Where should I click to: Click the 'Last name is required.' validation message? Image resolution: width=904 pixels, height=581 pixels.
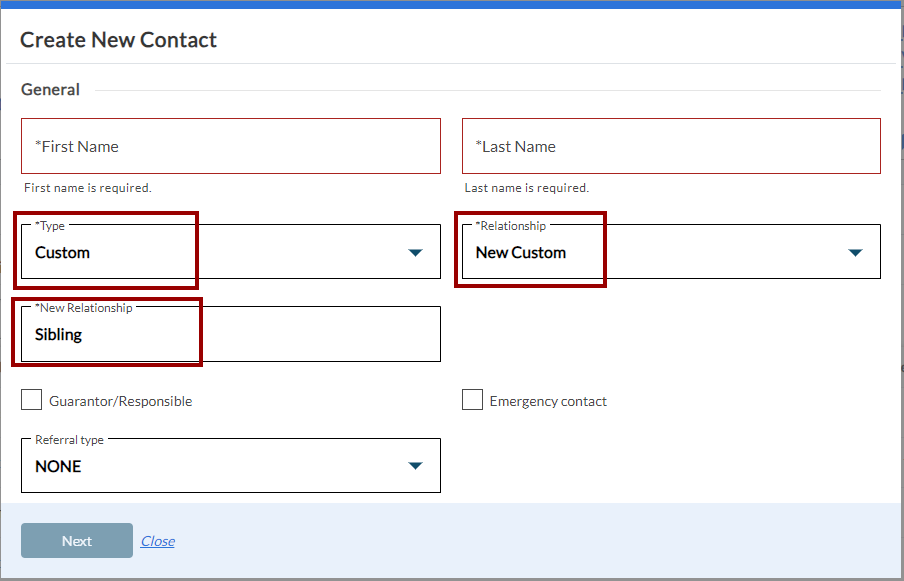(x=527, y=188)
